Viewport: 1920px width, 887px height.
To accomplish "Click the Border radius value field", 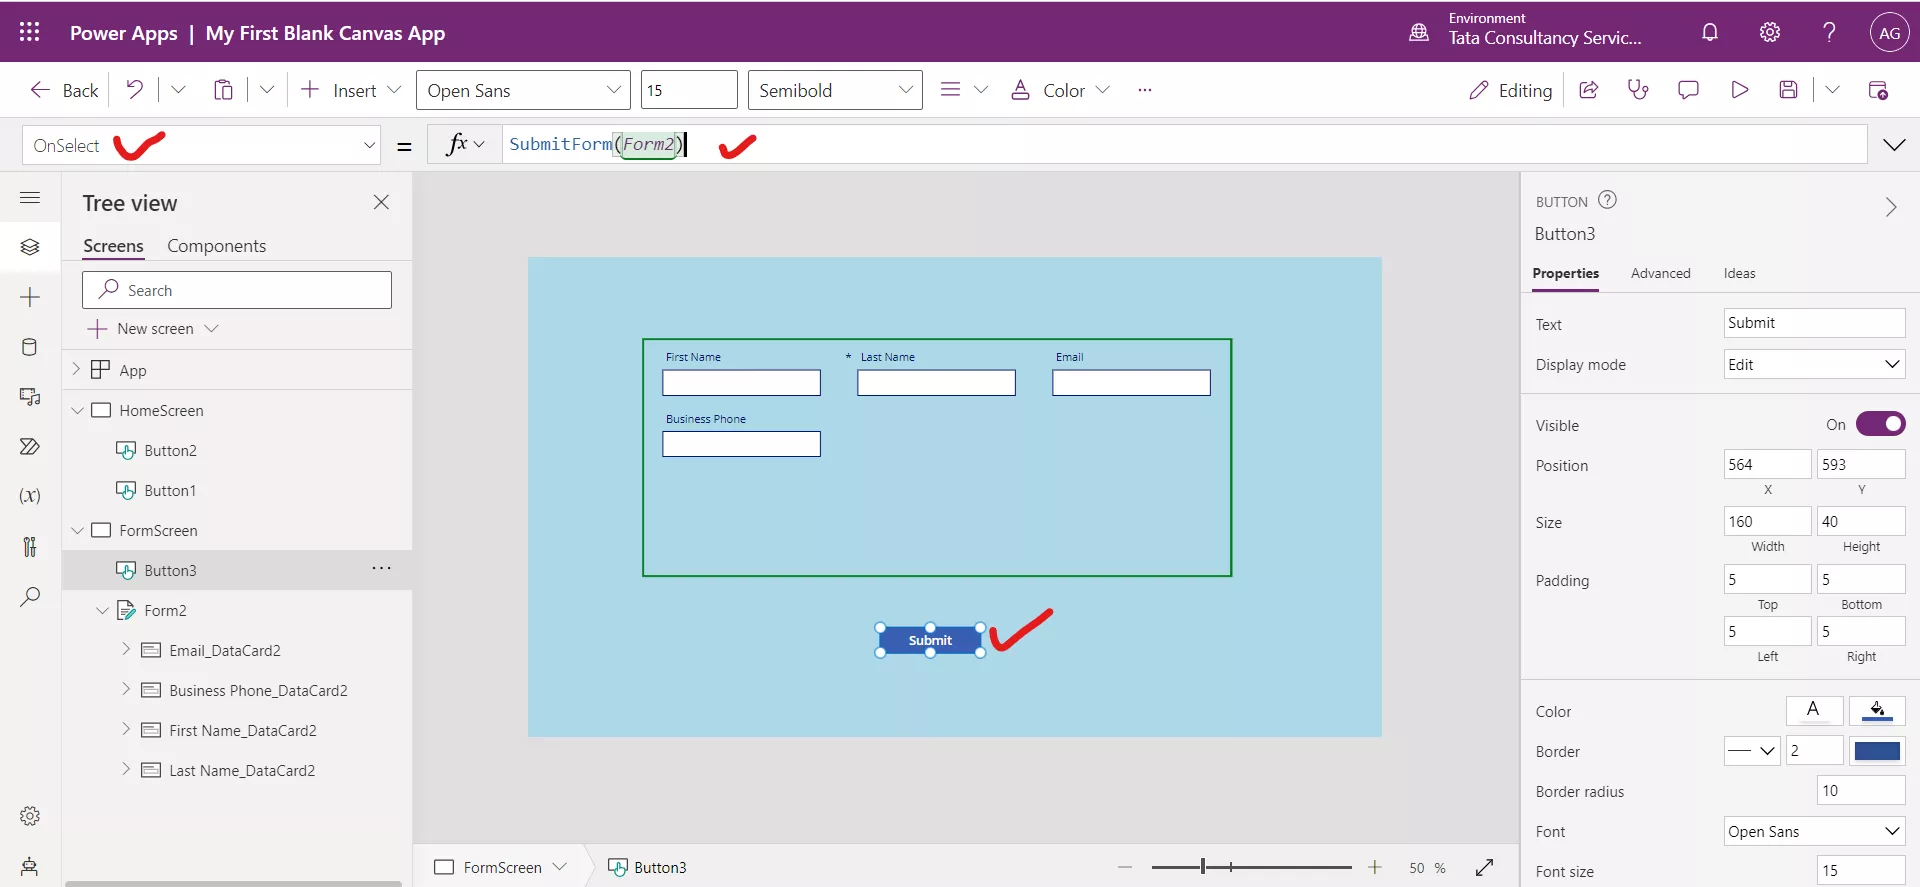I will tap(1861, 790).
